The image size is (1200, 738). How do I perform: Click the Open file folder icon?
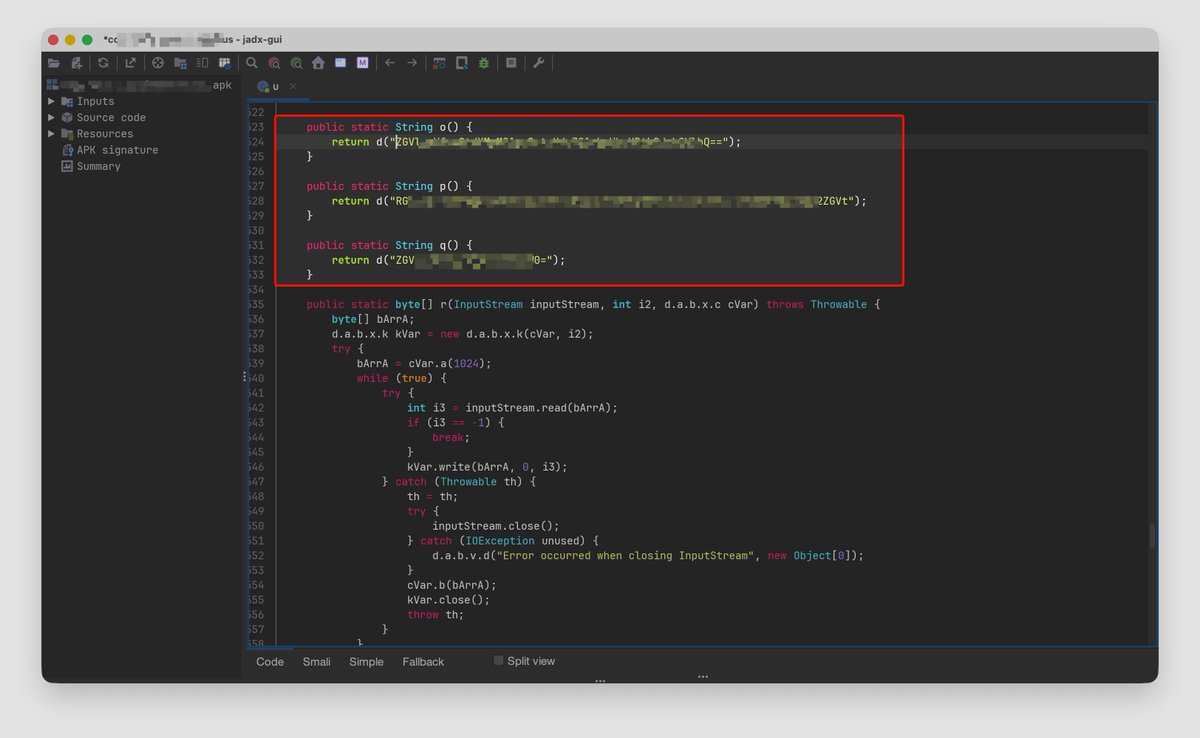point(54,63)
